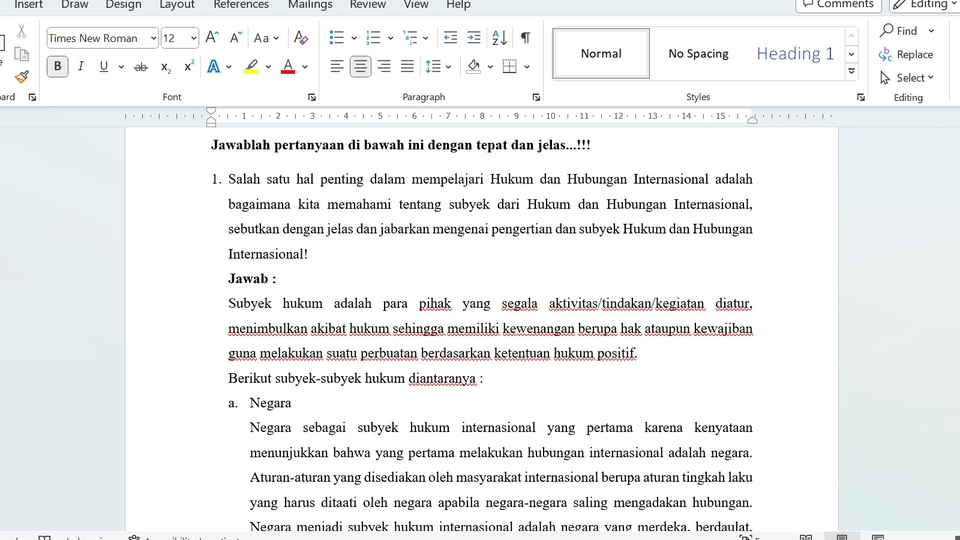Align text to the right
Image resolution: width=960 pixels, height=540 pixels.
(384, 67)
